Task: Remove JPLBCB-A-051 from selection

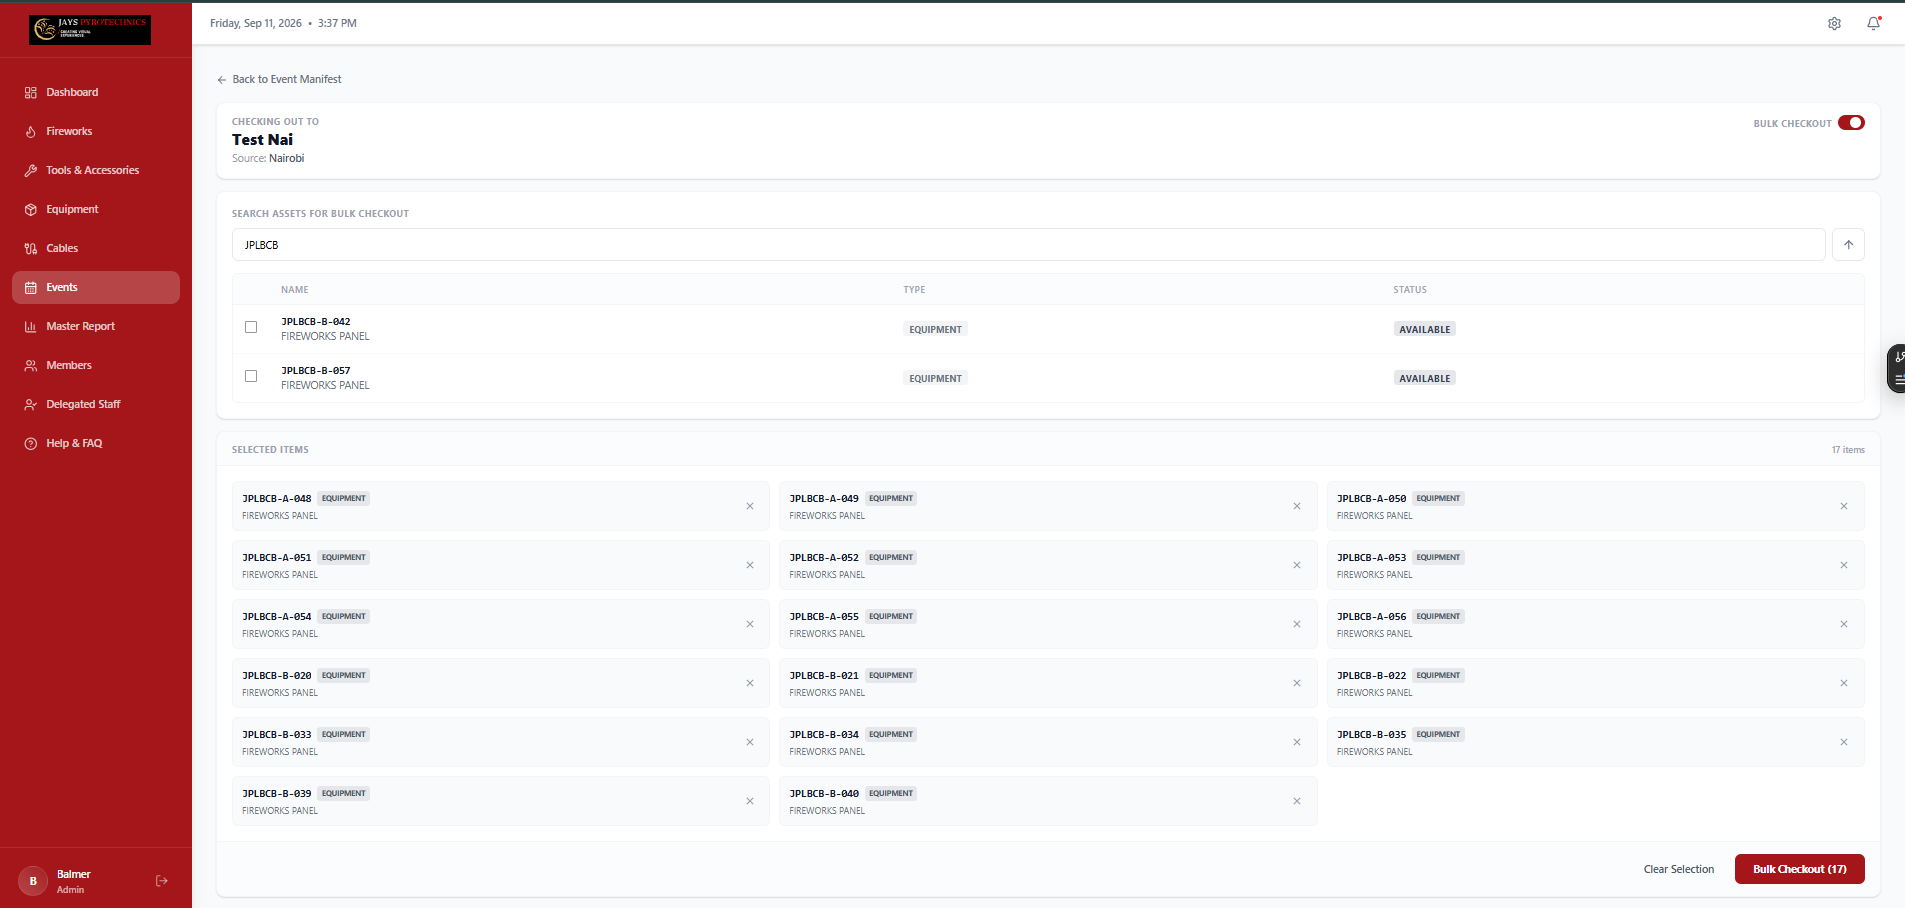Action: (x=750, y=565)
